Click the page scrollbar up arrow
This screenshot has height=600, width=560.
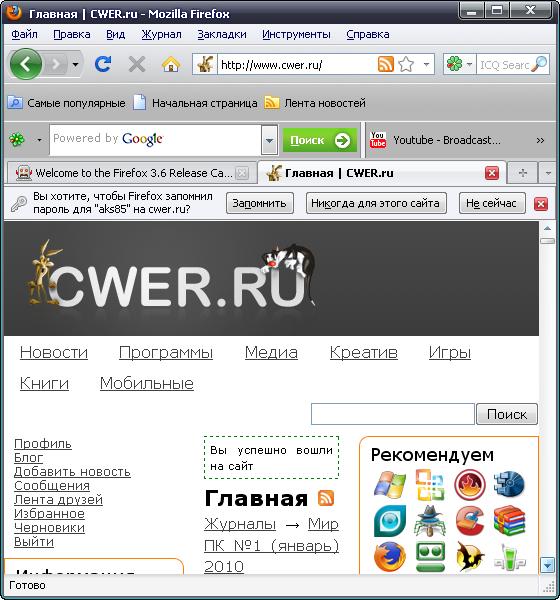[547, 228]
